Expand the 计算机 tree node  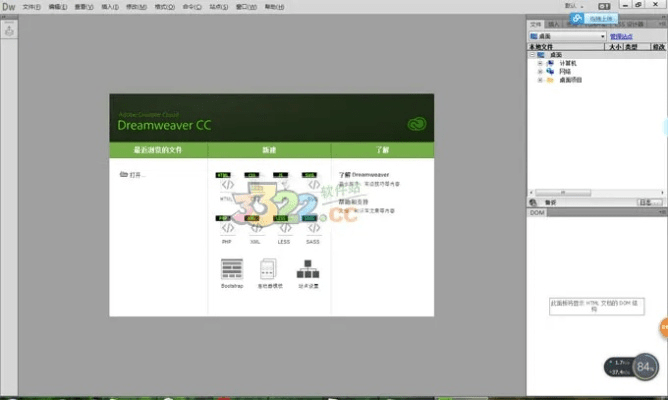point(540,63)
